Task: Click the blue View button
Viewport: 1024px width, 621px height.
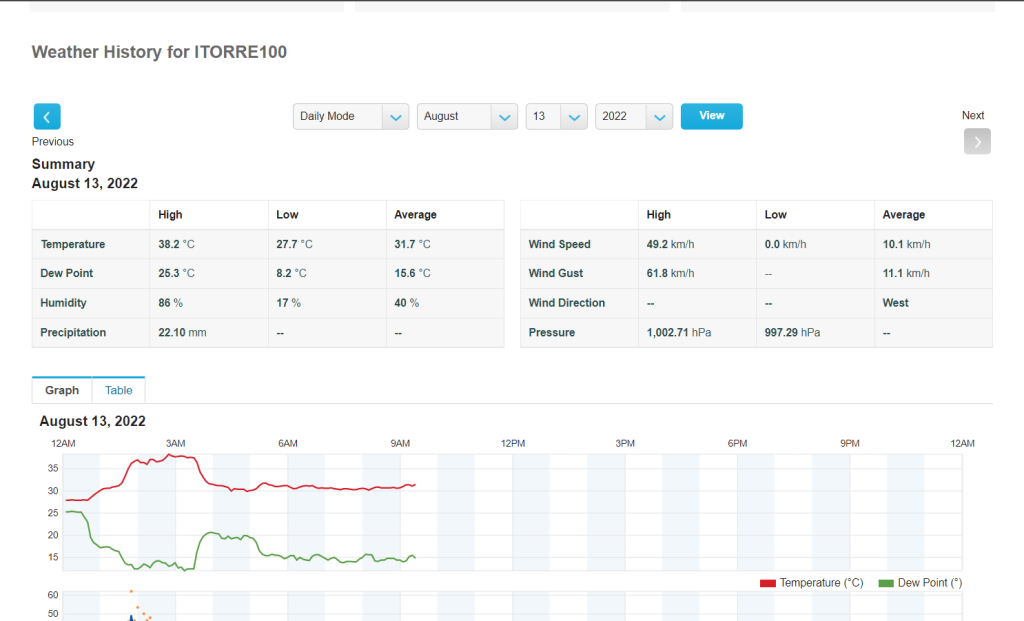Action: (711, 116)
